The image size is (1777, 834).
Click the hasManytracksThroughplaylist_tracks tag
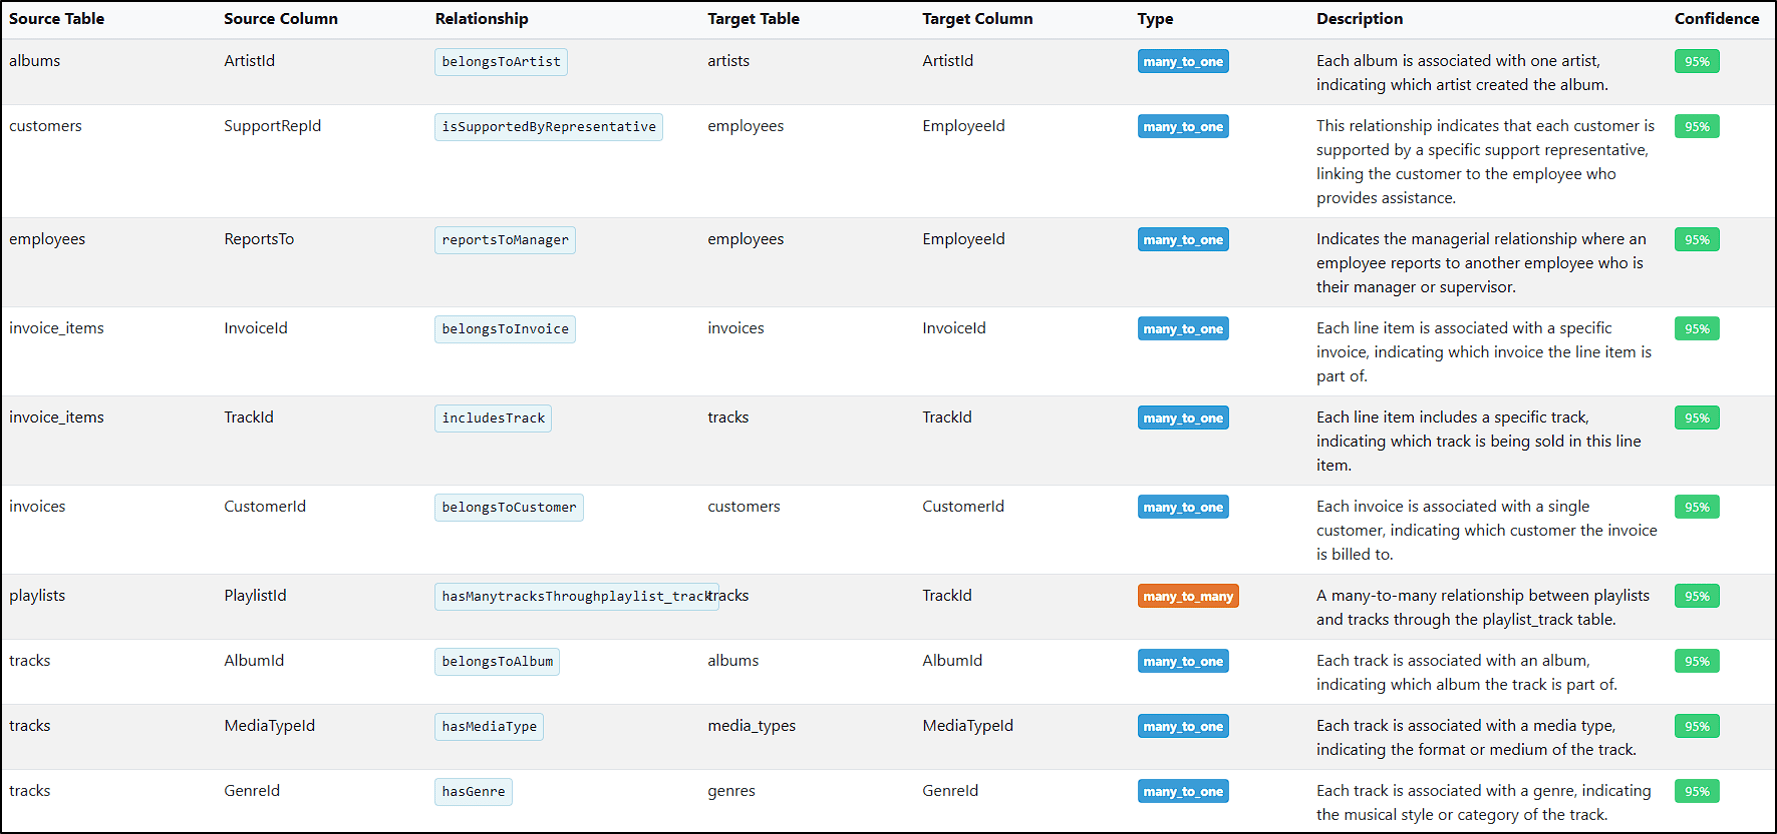pyautogui.click(x=577, y=597)
